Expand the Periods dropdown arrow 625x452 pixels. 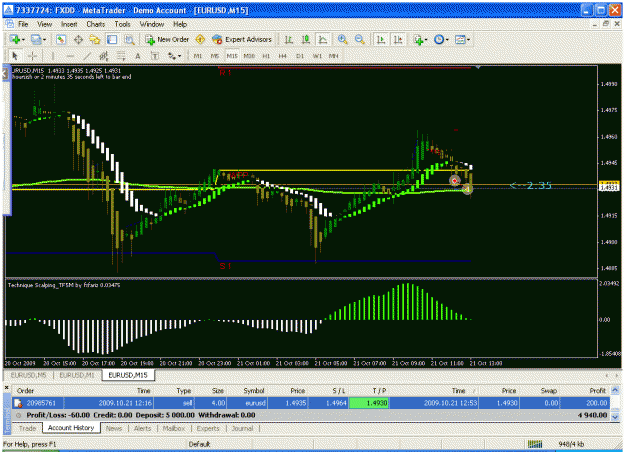click(447, 39)
